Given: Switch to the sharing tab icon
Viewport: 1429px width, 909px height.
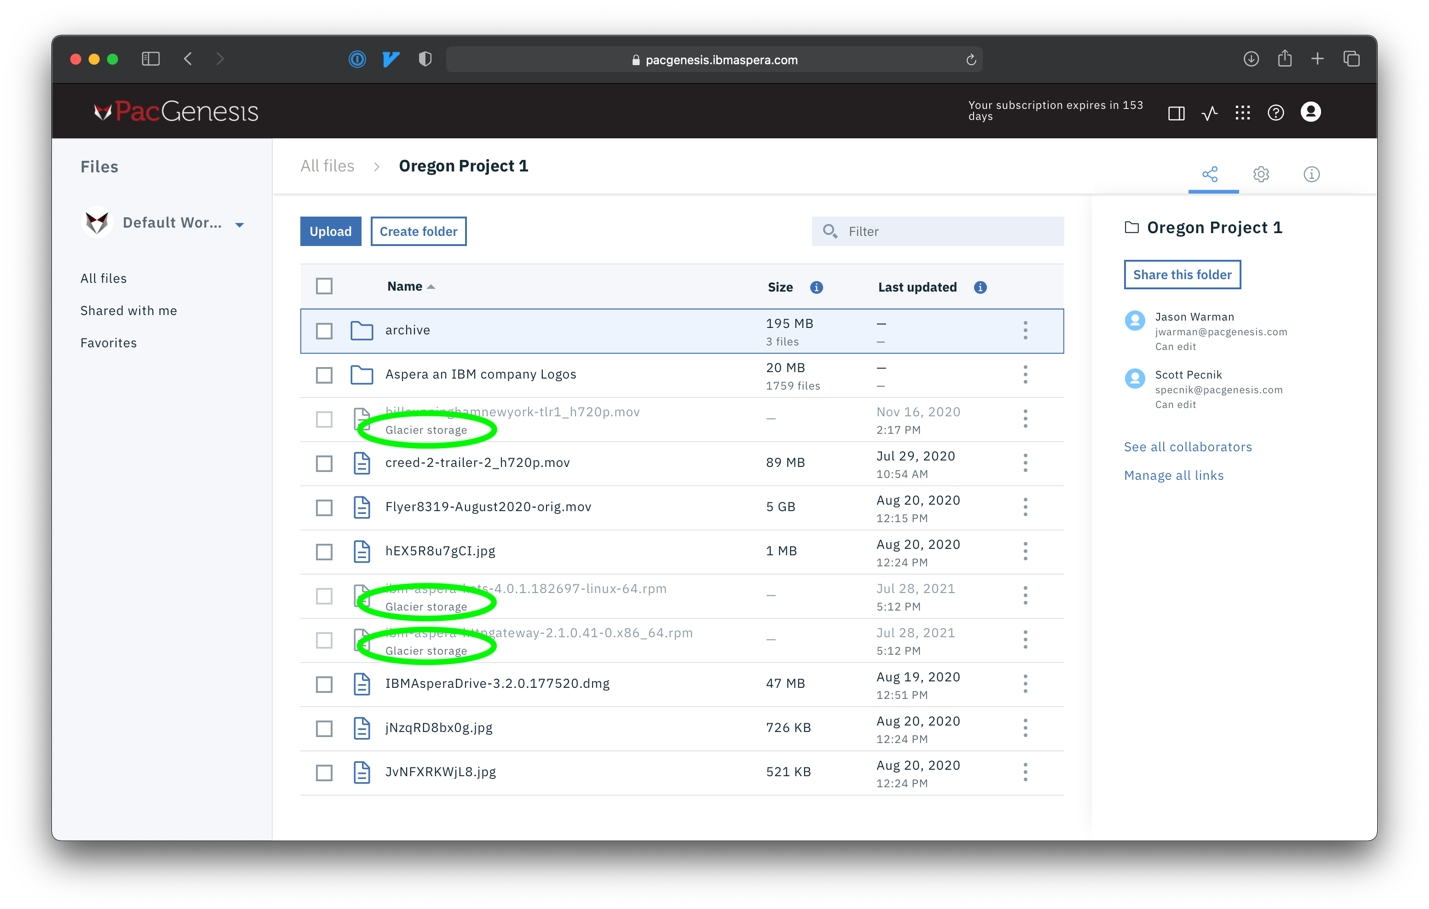Looking at the screenshot, I should [x=1210, y=174].
